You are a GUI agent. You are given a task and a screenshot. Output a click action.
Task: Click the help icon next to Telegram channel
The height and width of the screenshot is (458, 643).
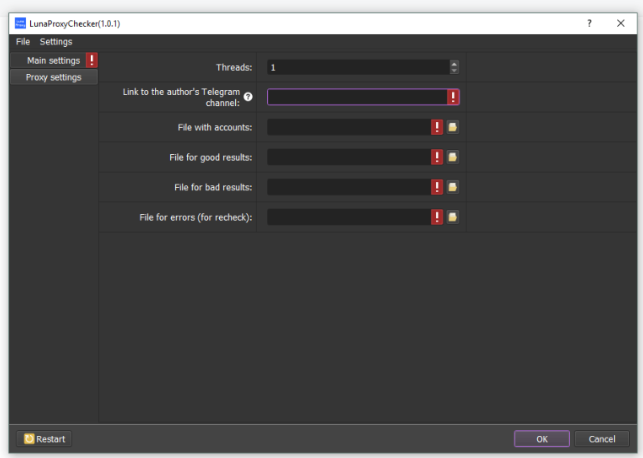pos(248,97)
